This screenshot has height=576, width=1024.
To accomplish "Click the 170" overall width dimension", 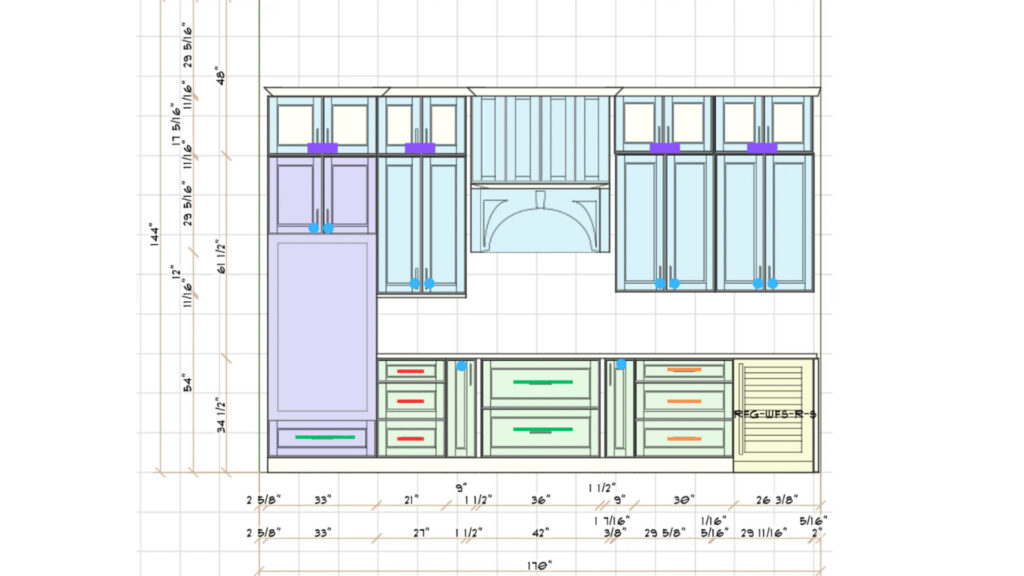I will click(x=539, y=566).
